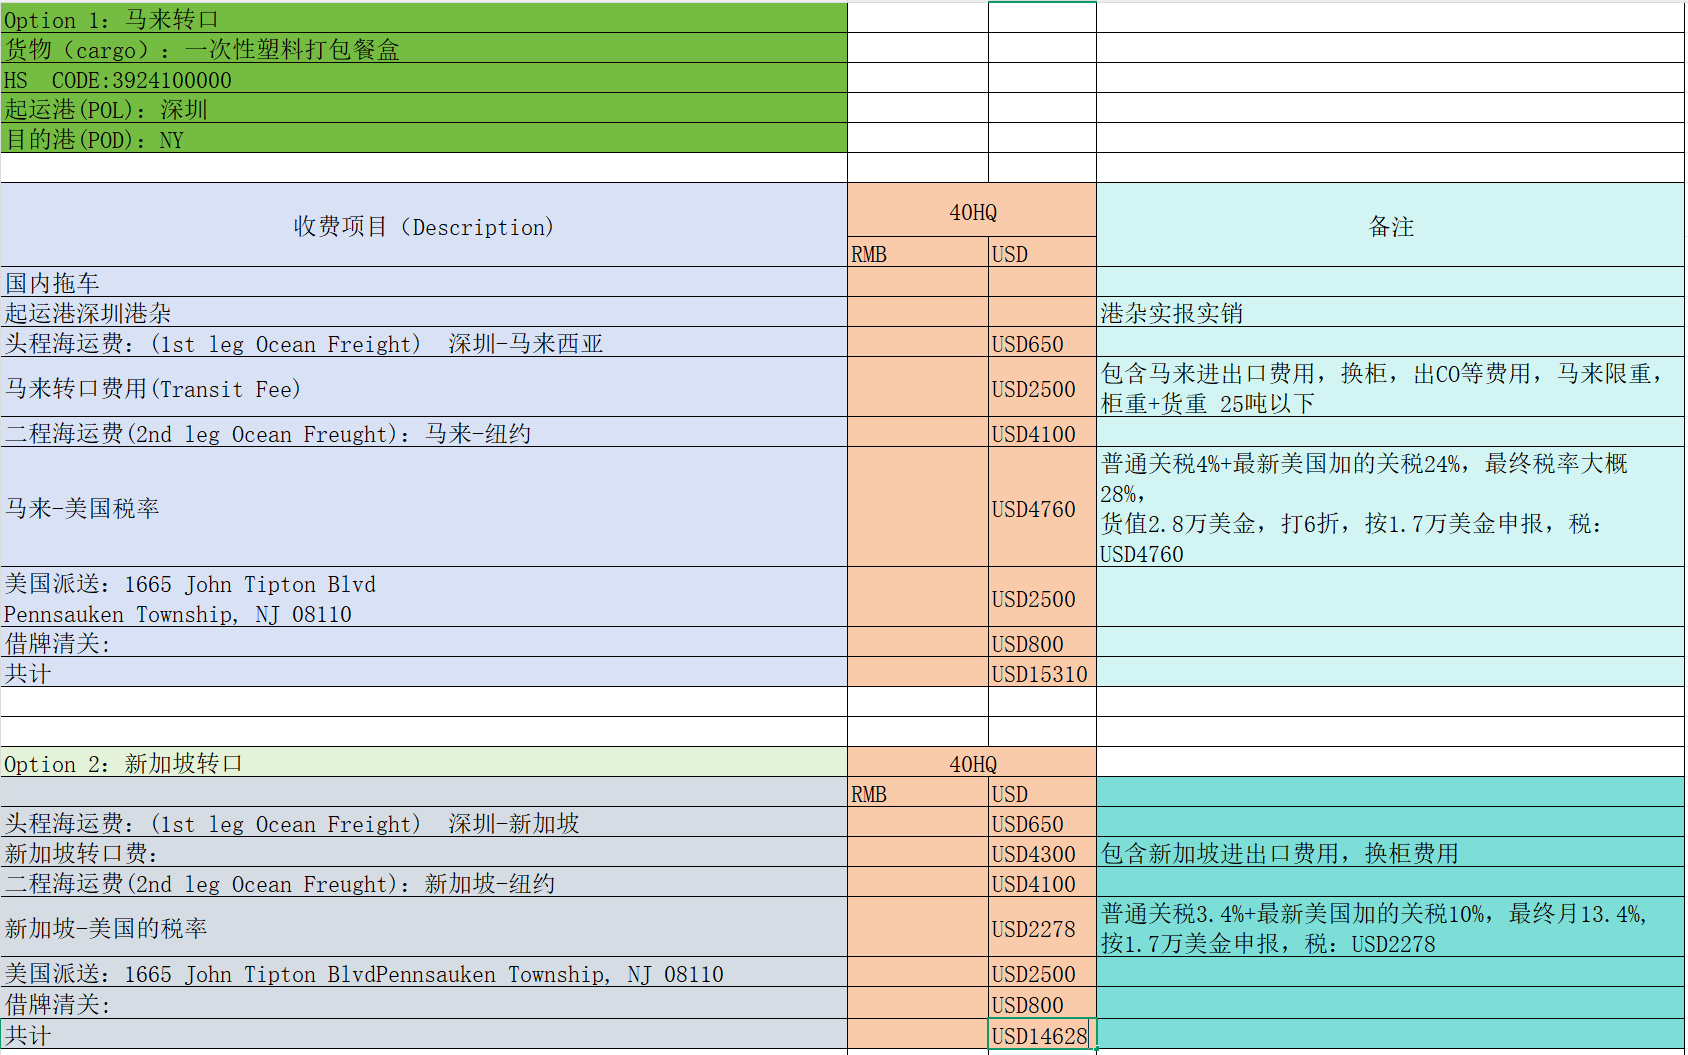The image size is (1688, 1055).
Task: Select the USD2278 tax amount cell
Action: coord(1041,929)
